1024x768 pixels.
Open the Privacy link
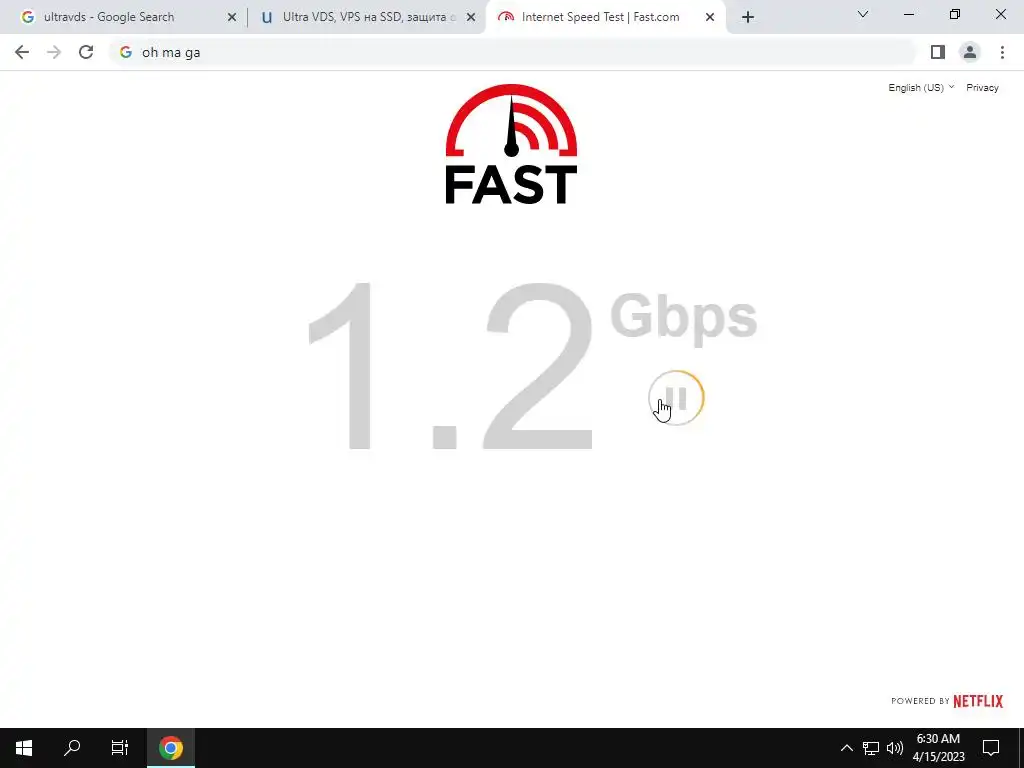(982, 88)
